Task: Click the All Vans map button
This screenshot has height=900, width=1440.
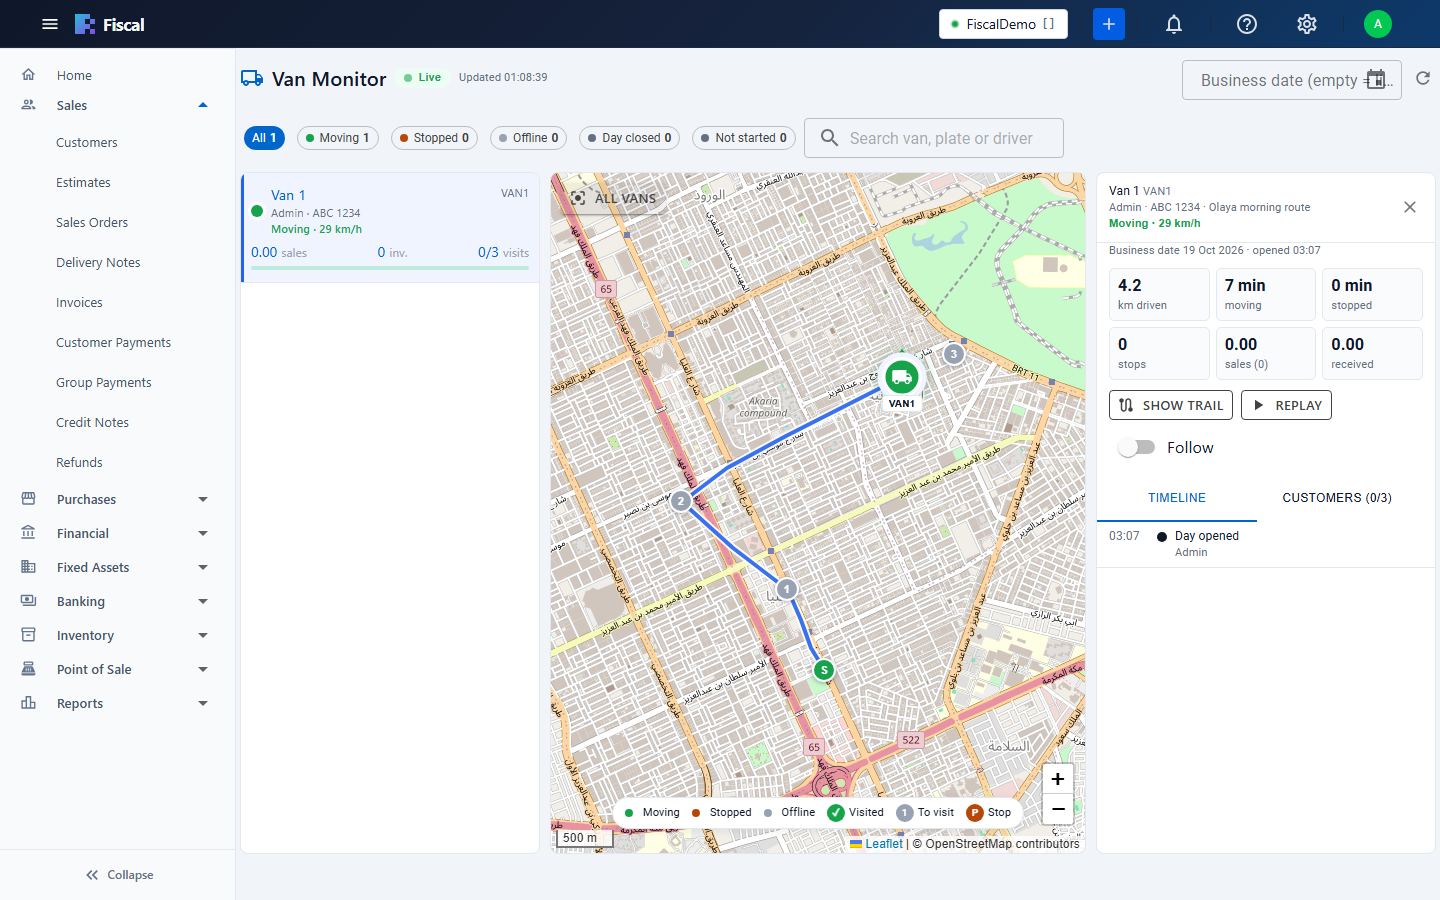Action: [614, 198]
